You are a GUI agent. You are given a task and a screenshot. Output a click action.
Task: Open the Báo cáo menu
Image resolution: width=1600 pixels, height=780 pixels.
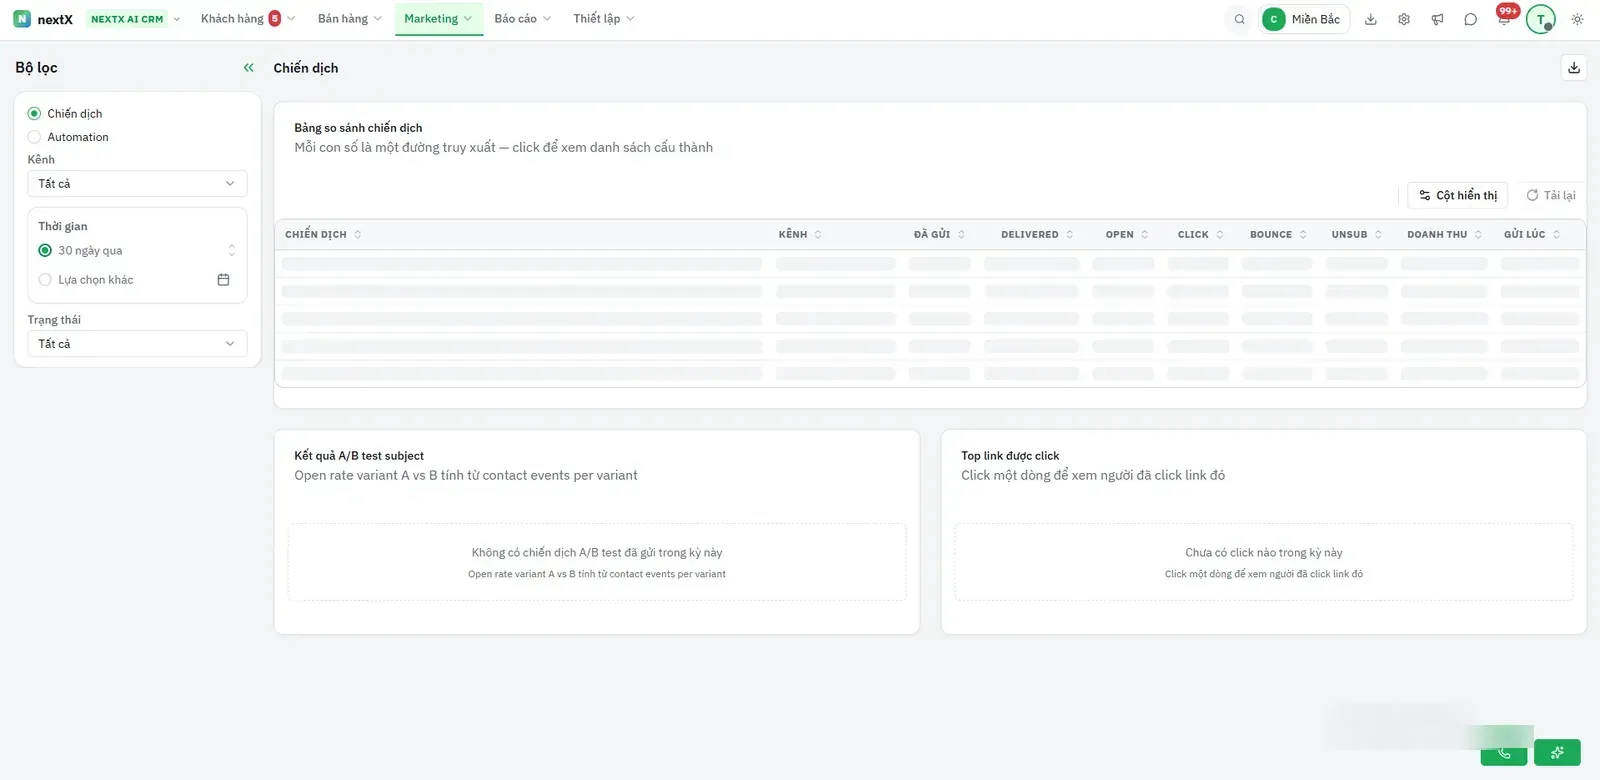pyautogui.click(x=522, y=19)
